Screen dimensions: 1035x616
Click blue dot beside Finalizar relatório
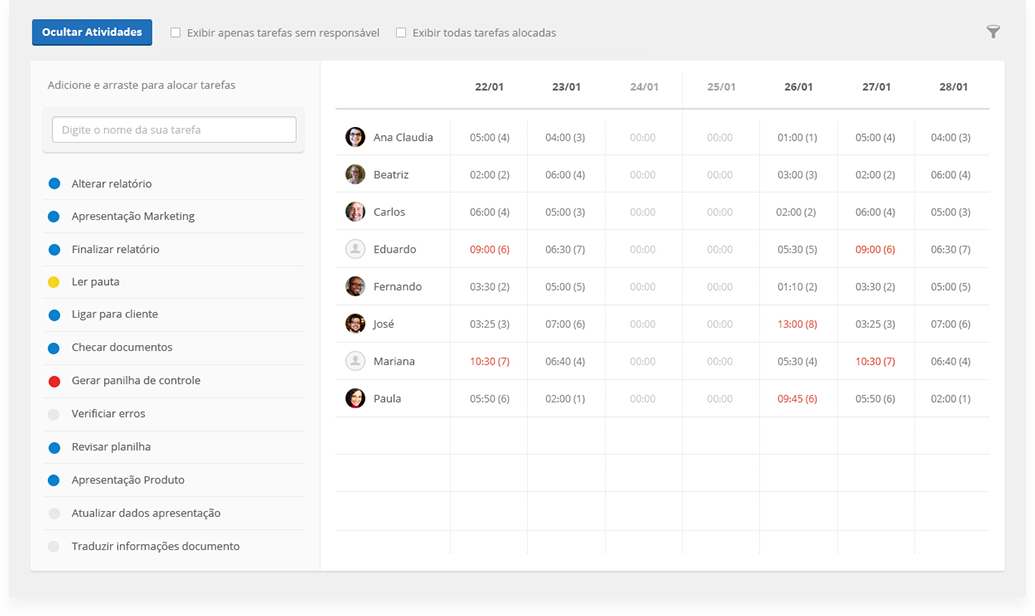pyautogui.click(x=54, y=250)
